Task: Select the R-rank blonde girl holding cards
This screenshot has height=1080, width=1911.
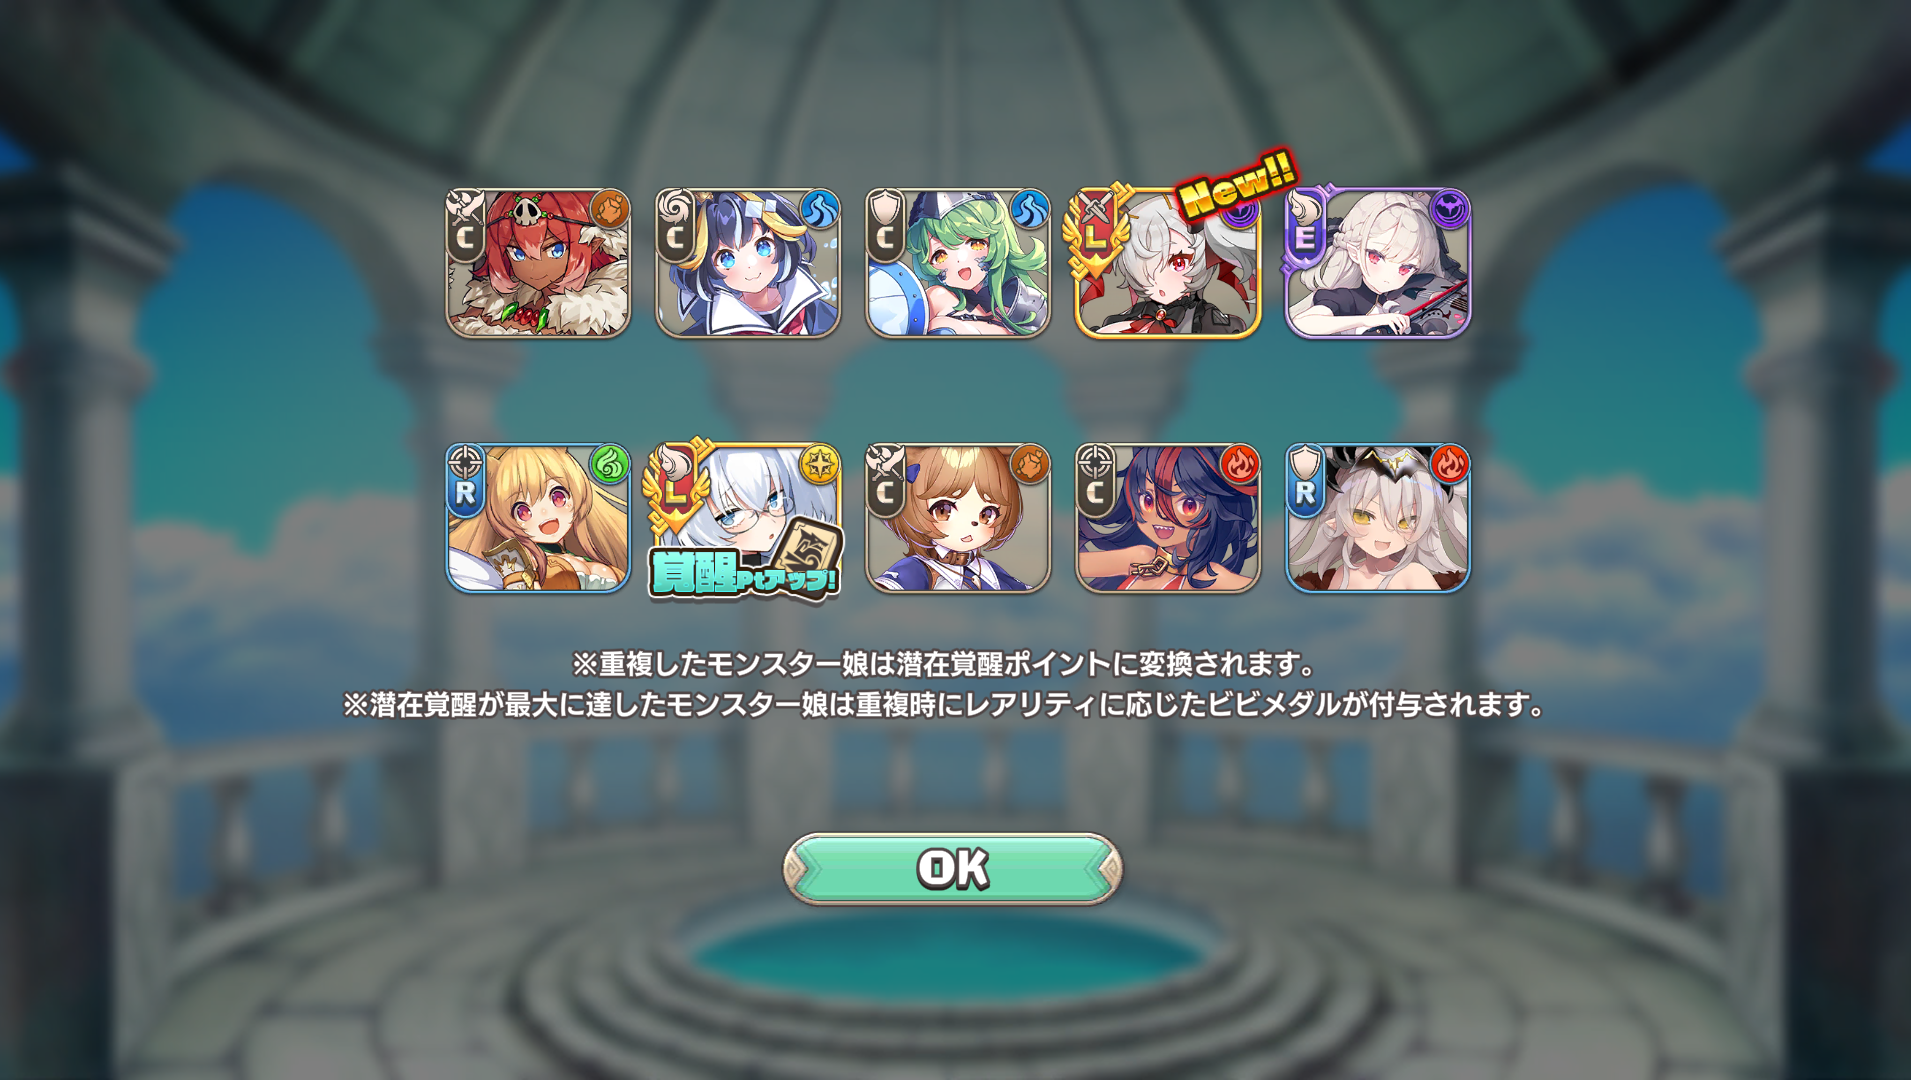Action: pos(538,518)
